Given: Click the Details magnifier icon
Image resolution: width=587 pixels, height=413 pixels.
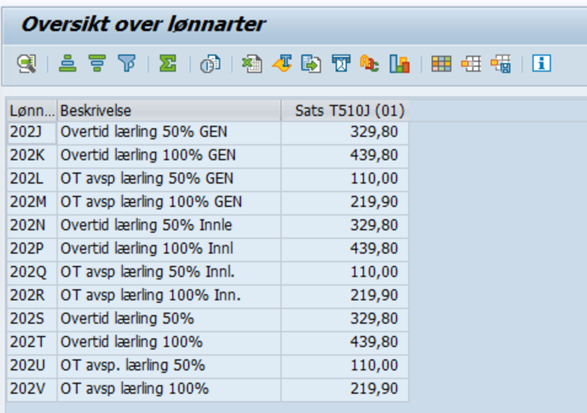Looking at the screenshot, I should (x=27, y=64).
